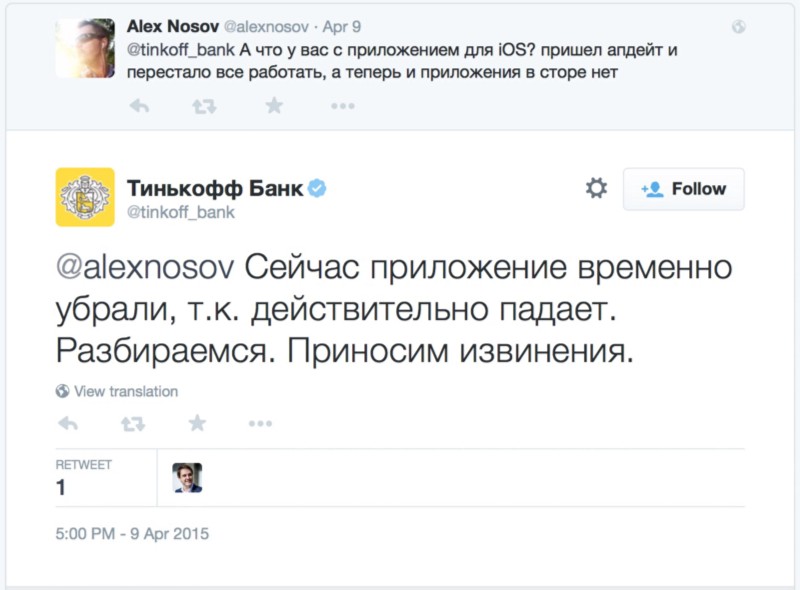Click the 5:00 PM - 9 Apr 2015 timestamp
This screenshot has height=590, width=800.
click(132, 533)
